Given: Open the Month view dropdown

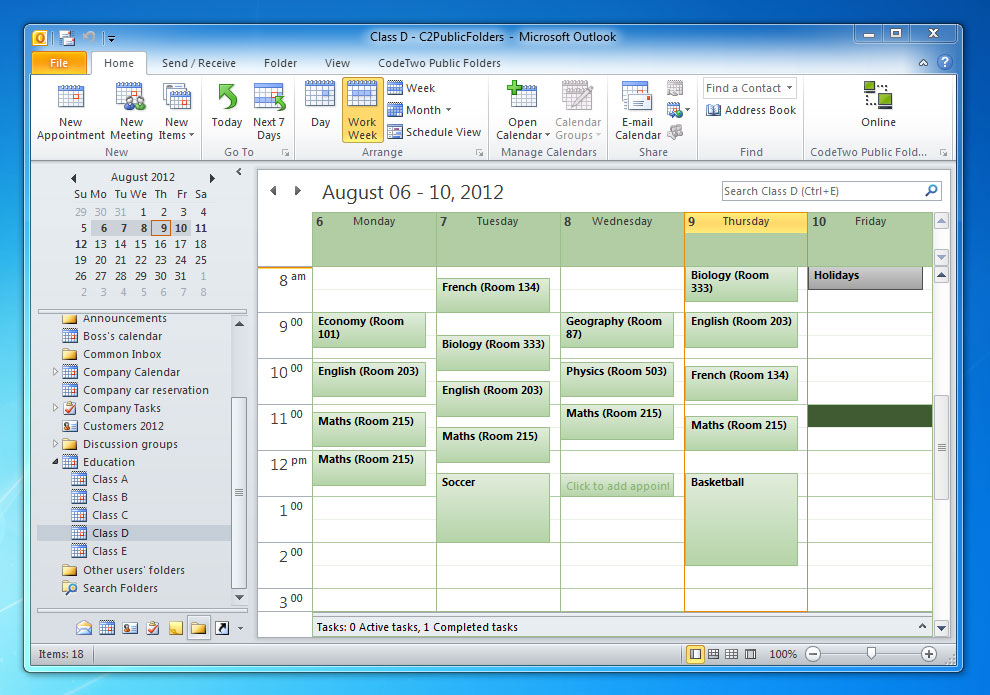Looking at the screenshot, I should click(x=420, y=110).
